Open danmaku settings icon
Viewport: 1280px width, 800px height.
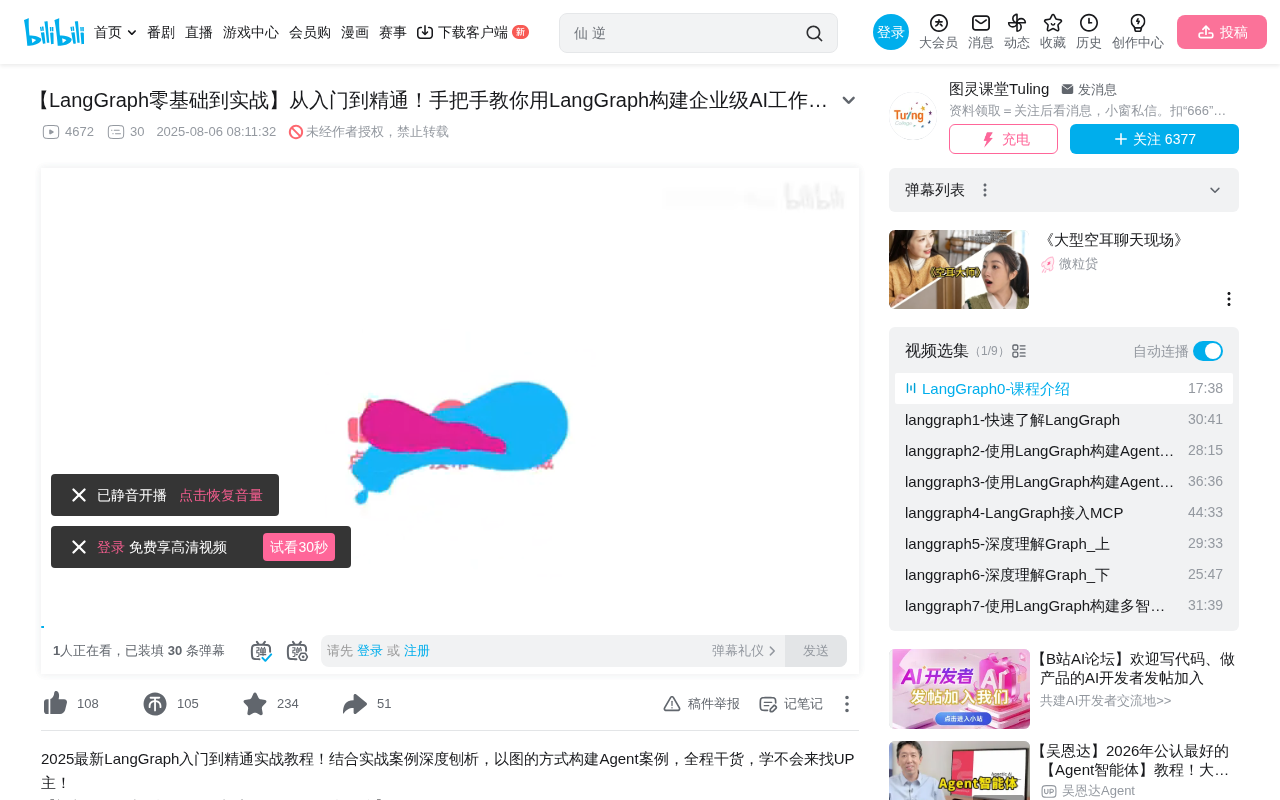click(x=297, y=651)
